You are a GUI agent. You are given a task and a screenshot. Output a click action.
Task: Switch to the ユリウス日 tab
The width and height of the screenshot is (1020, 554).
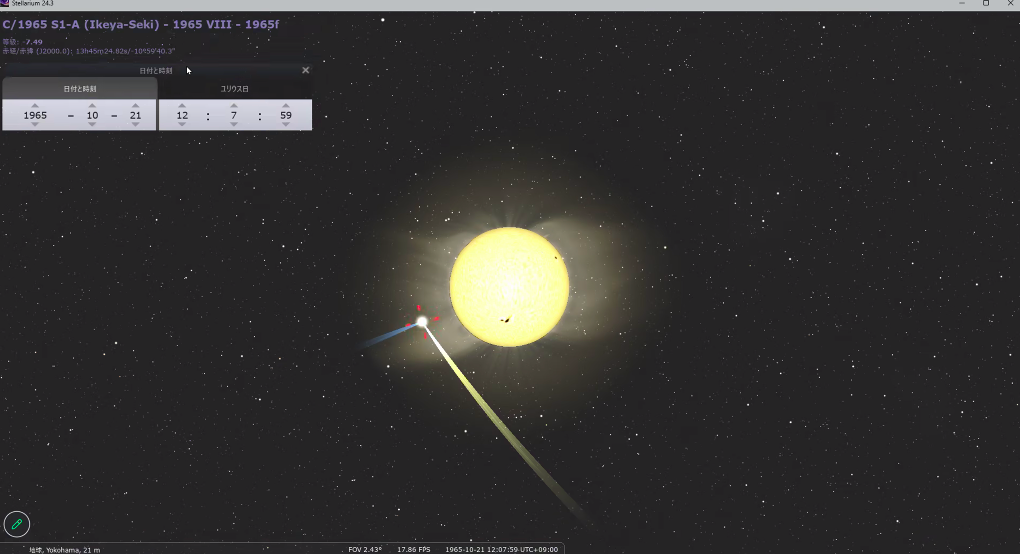pos(235,89)
